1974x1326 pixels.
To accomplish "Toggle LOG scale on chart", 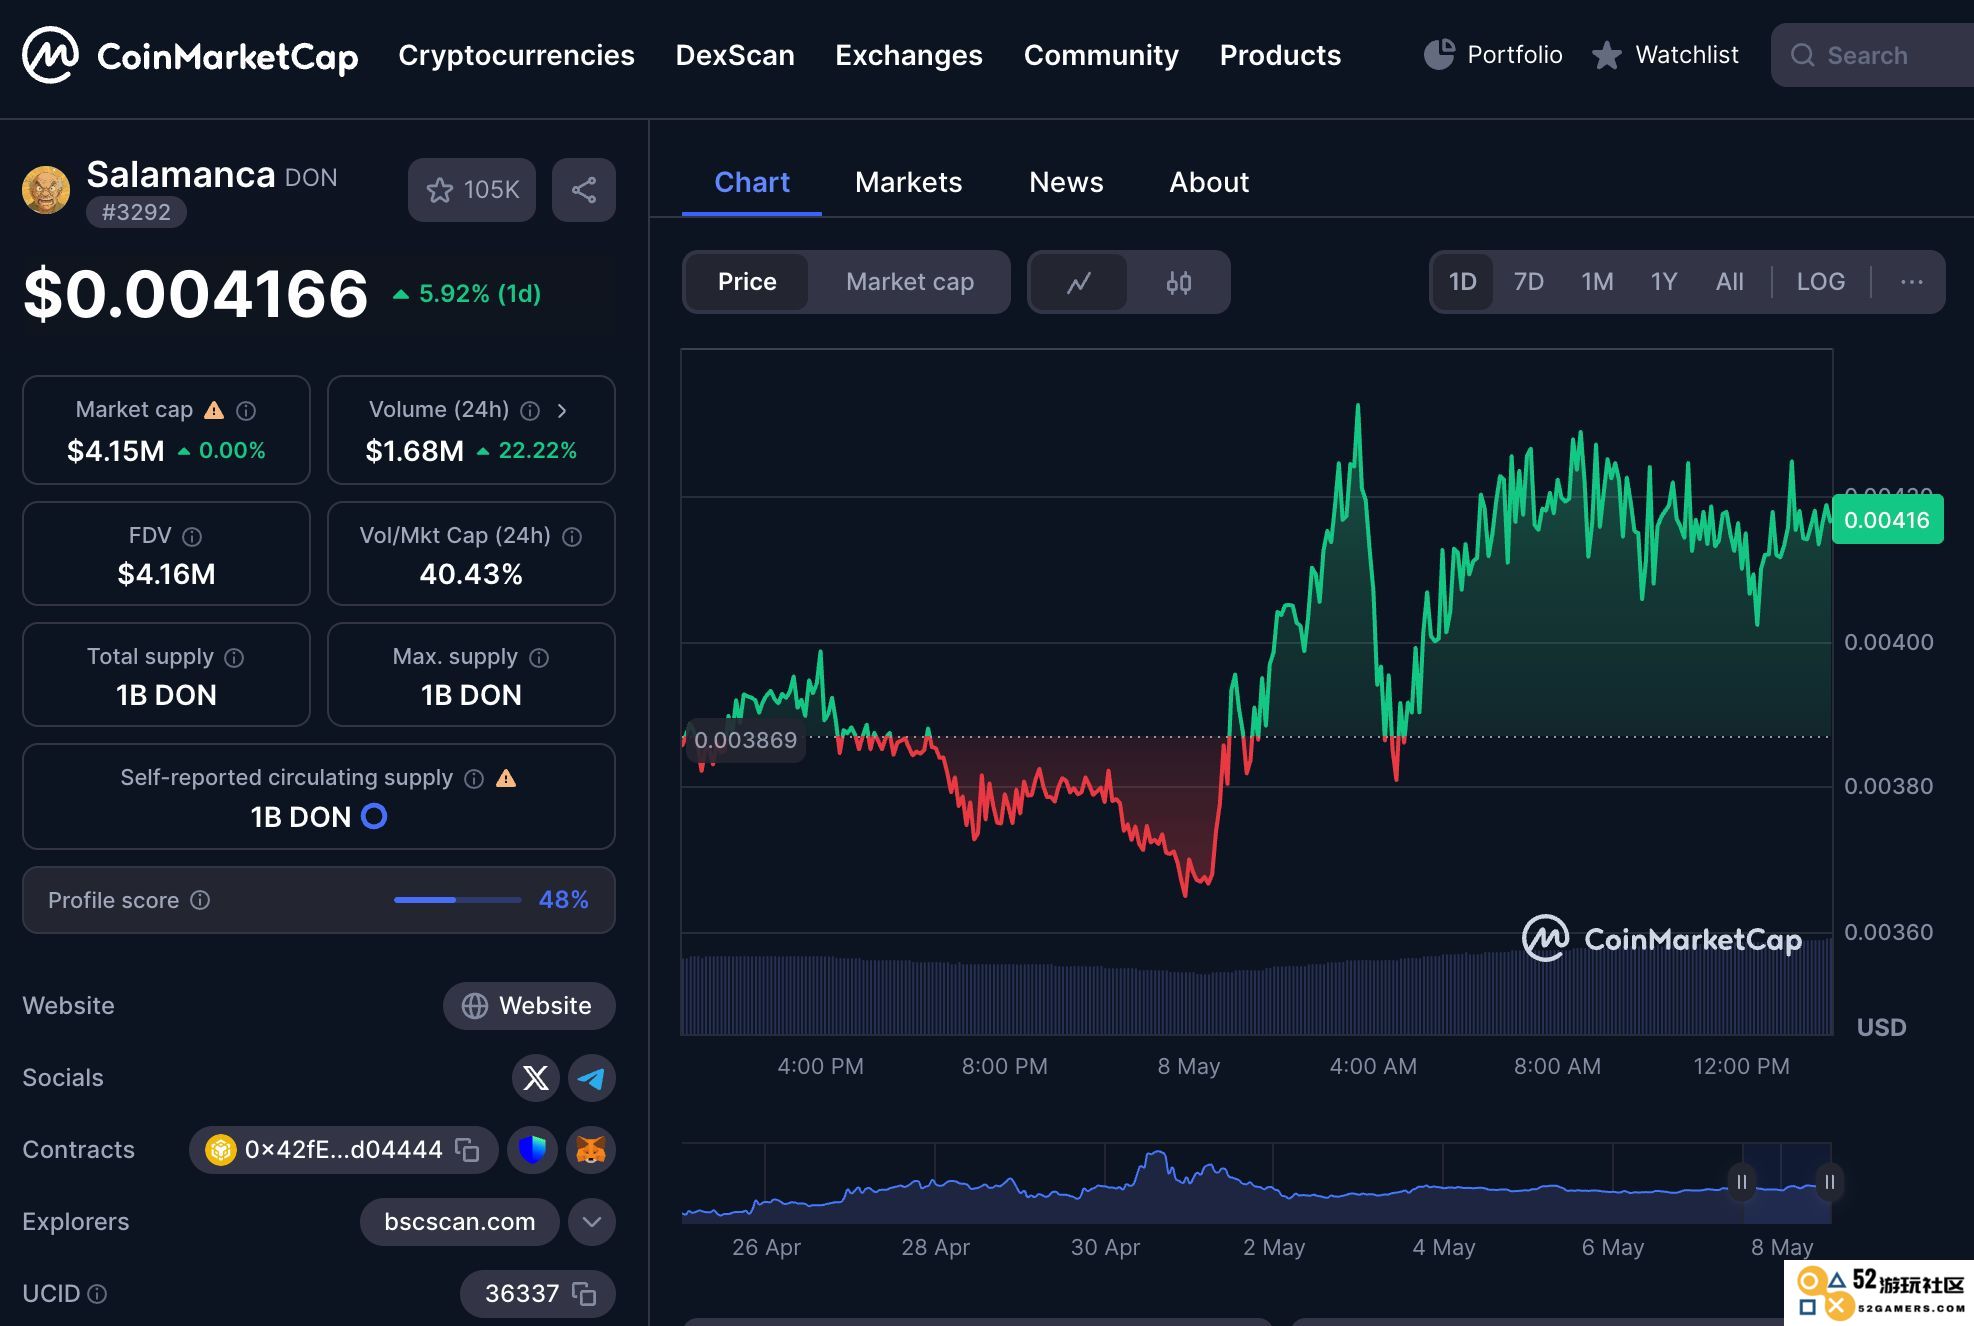I will pos(1820,282).
